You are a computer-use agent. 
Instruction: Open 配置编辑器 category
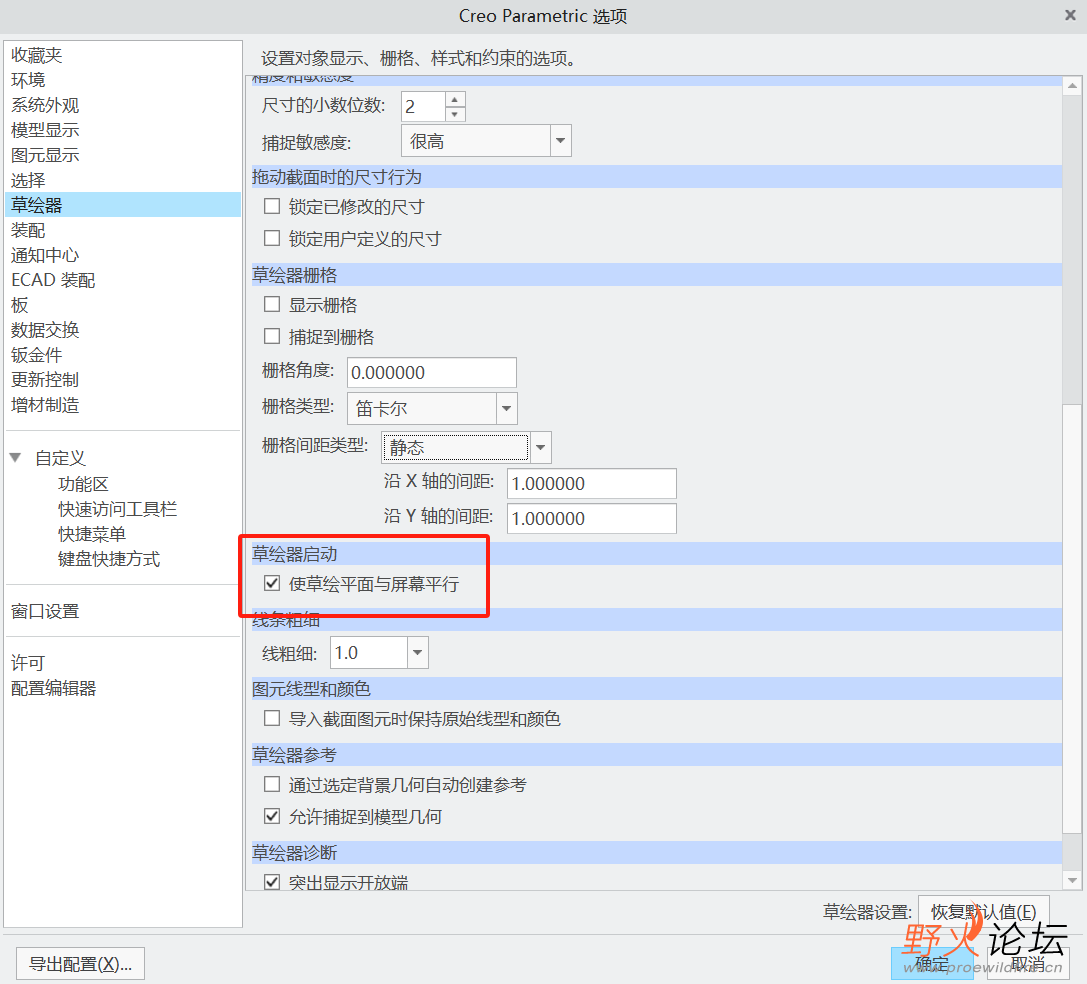tap(53, 688)
